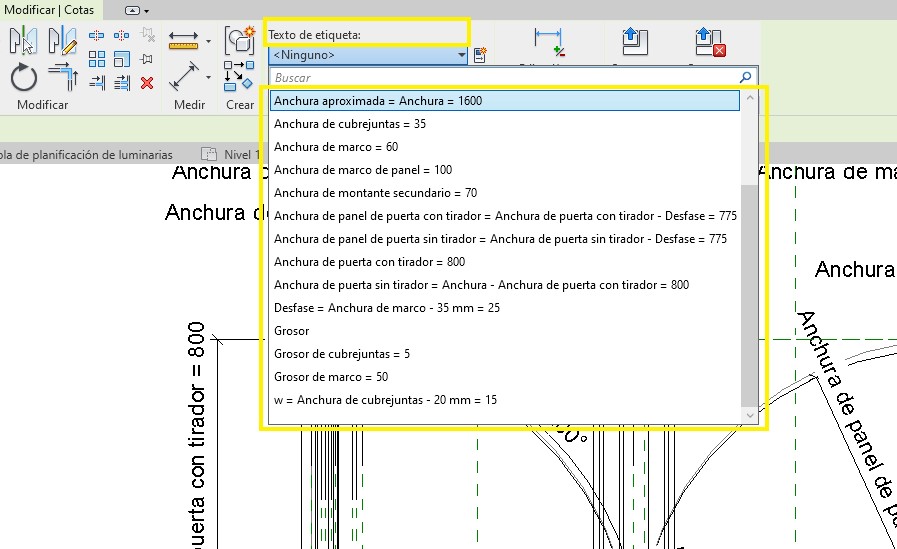Image resolution: width=897 pixels, height=549 pixels.
Task: Select the Modificar | Cotas ribbon tab
Action: pyautogui.click(x=52, y=9)
